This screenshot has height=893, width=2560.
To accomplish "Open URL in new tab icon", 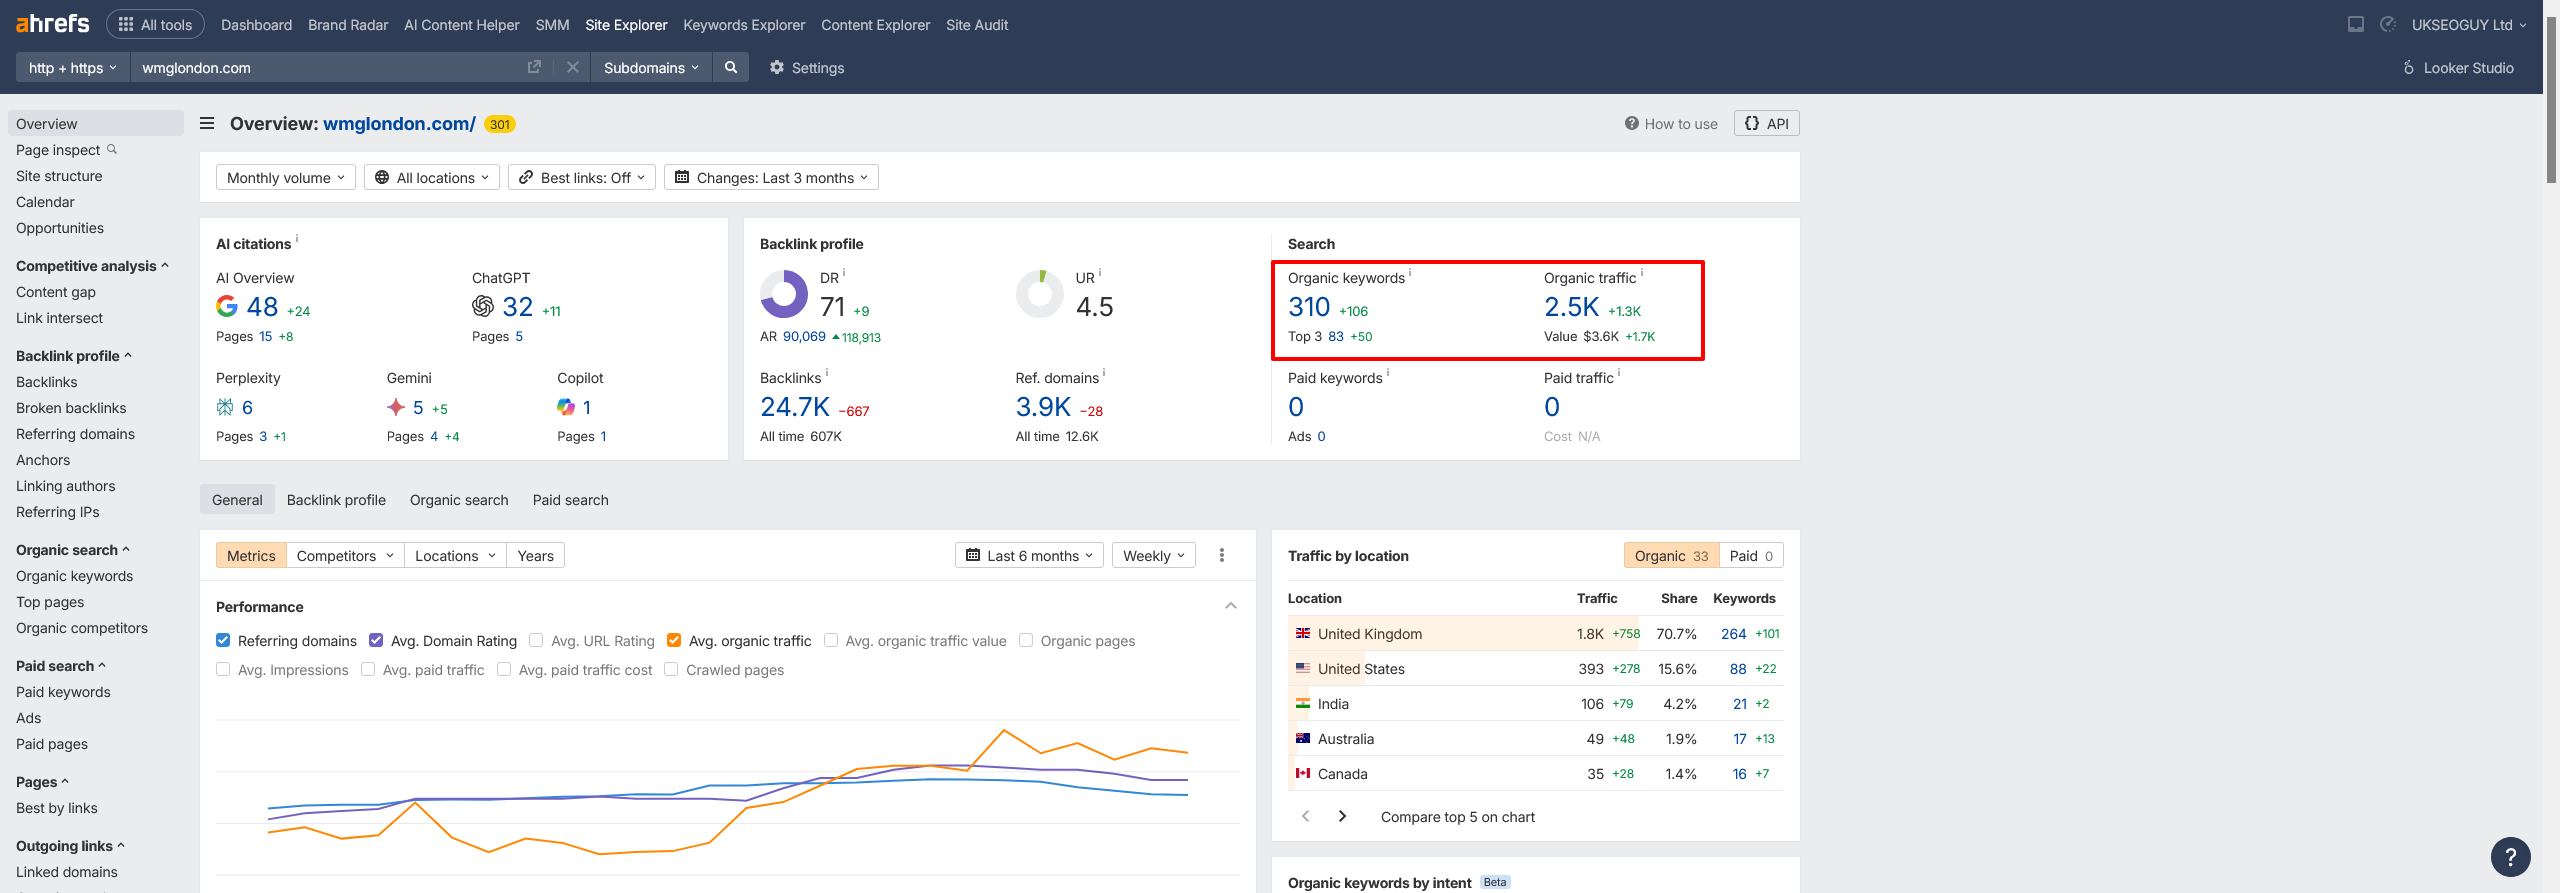I will click(x=534, y=67).
